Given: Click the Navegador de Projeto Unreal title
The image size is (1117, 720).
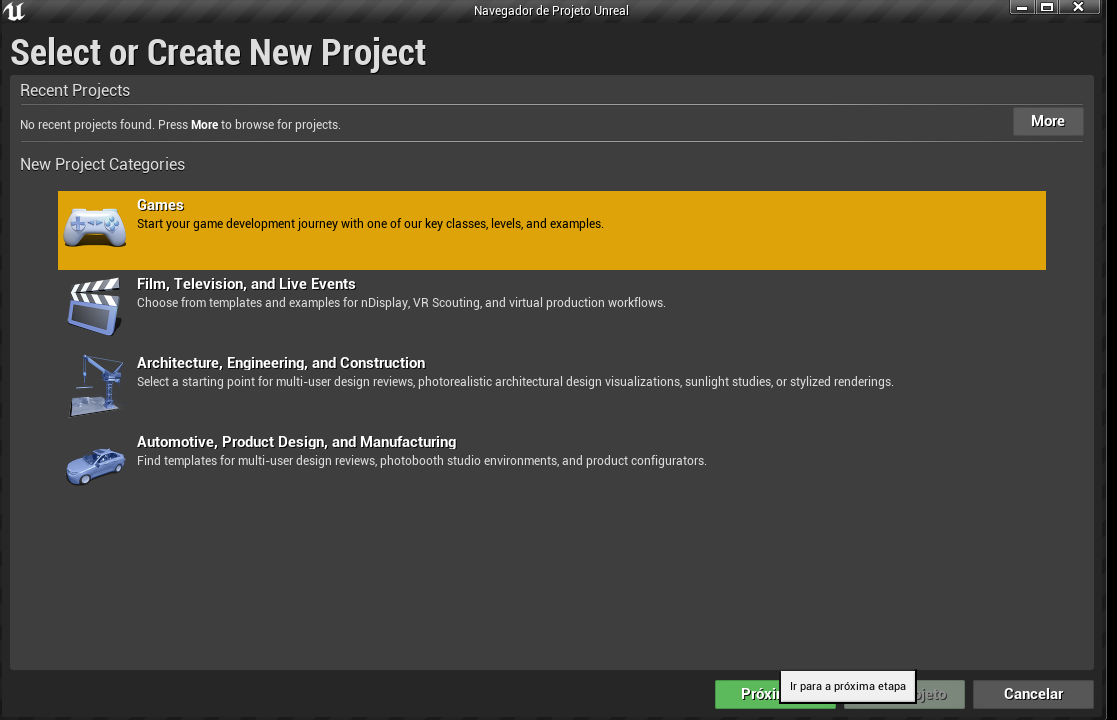Looking at the screenshot, I should coord(551,11).
